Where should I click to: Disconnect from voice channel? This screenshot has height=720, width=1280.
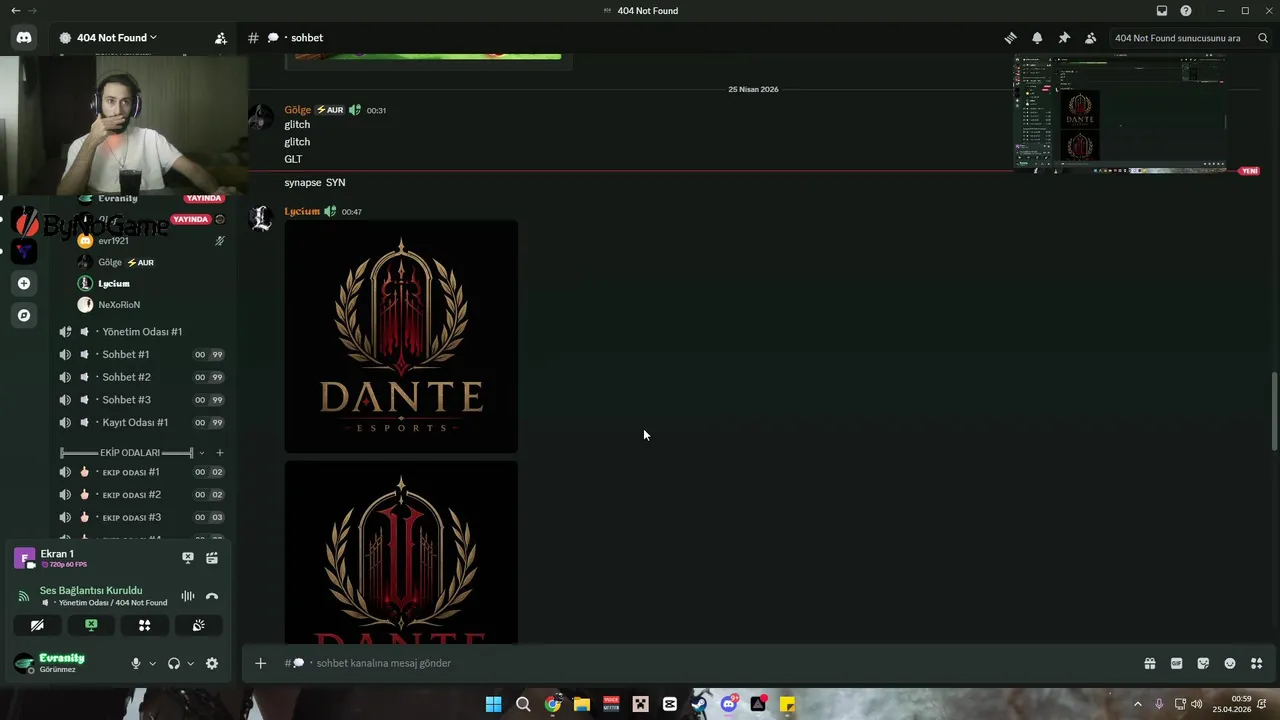coord(212,596)
